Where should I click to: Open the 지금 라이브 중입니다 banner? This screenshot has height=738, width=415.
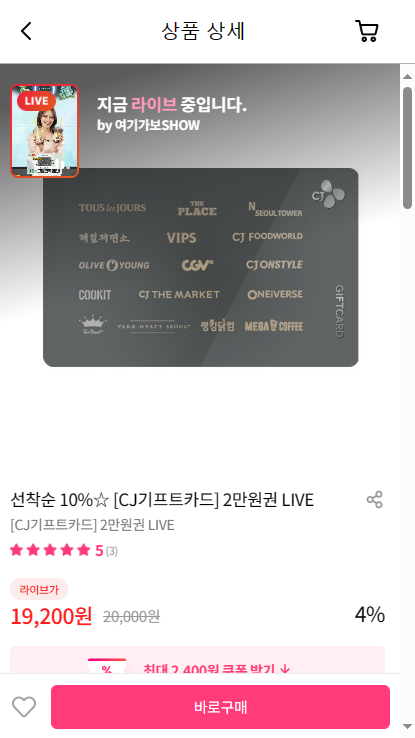pos(172,104)
